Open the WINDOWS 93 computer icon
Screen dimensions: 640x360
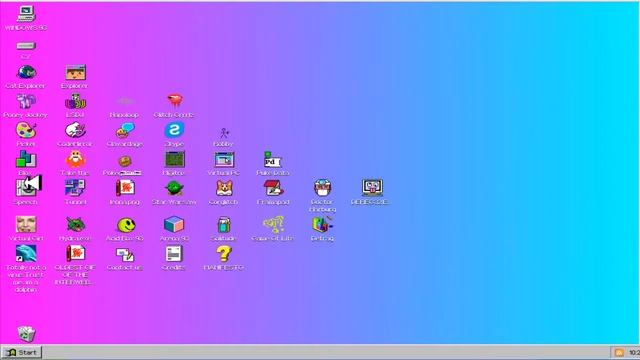[26, 14]
